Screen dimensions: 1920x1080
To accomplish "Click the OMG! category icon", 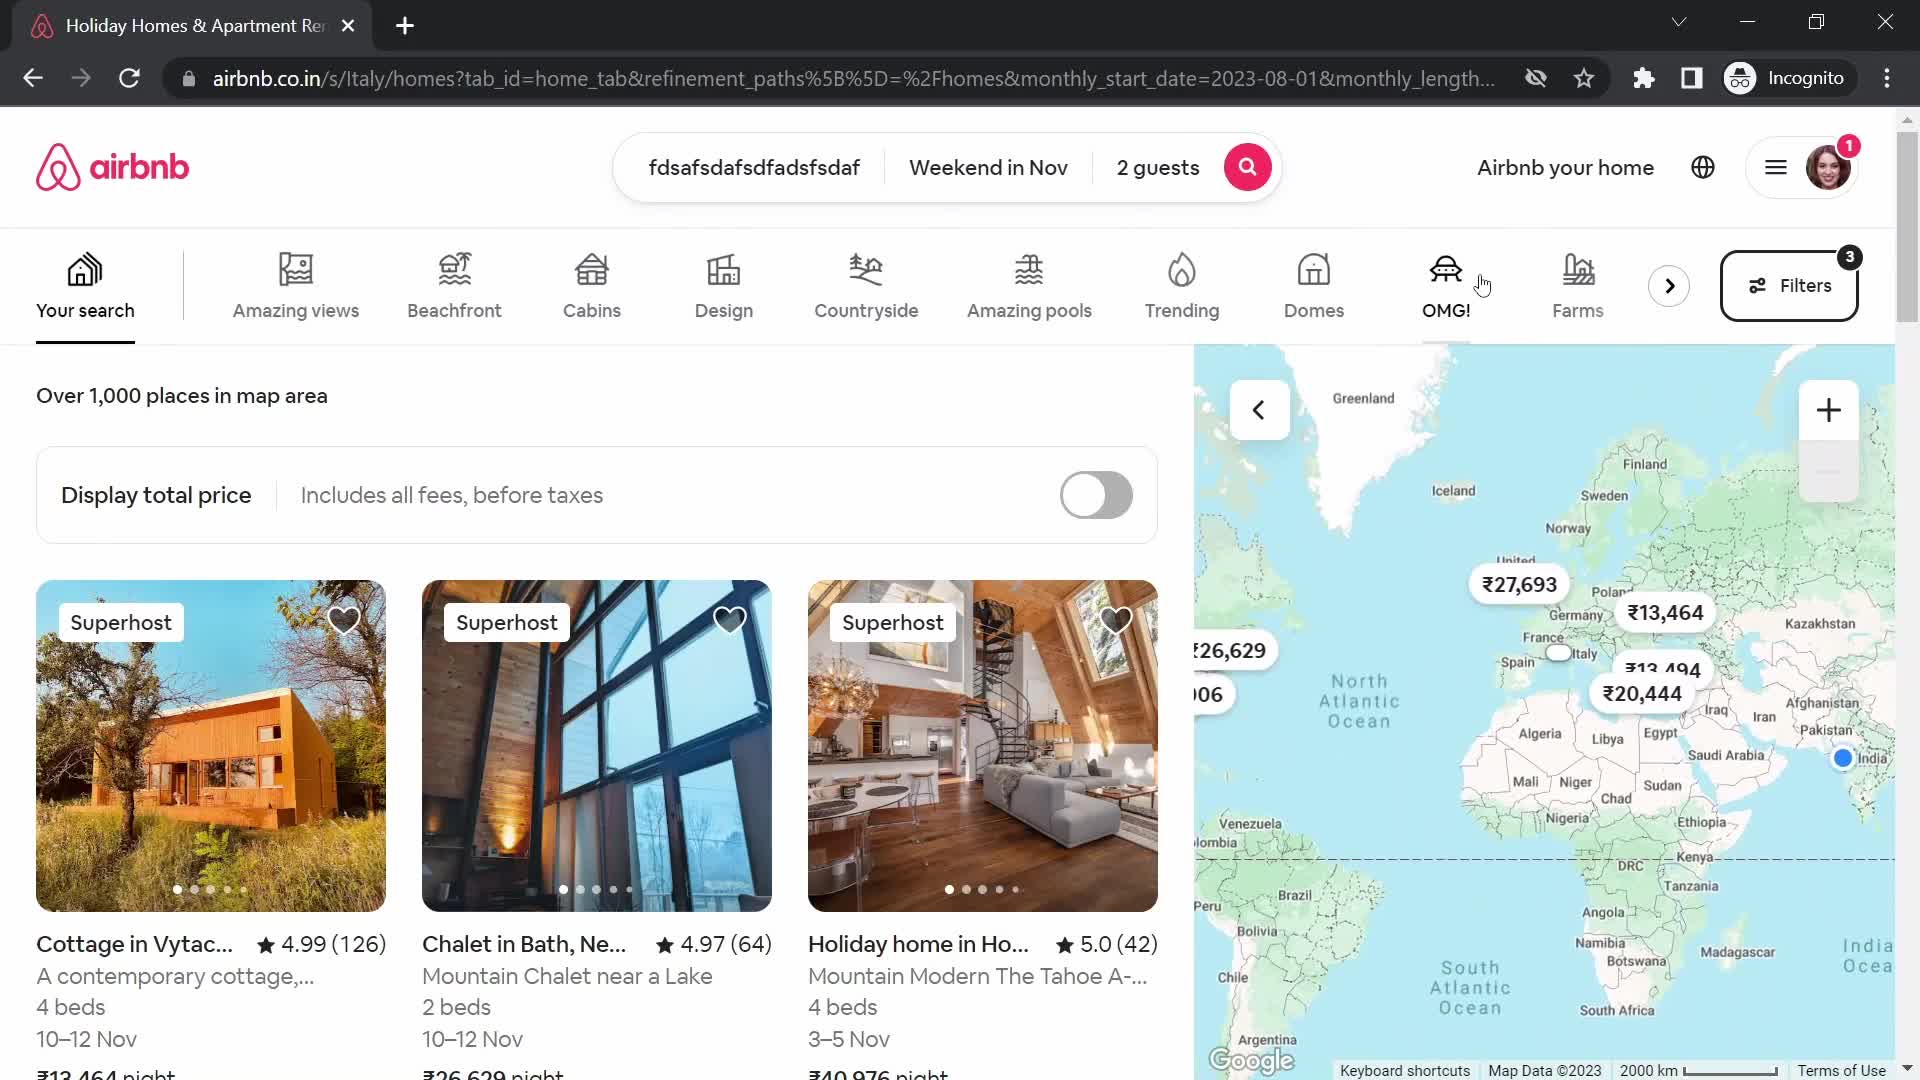I will [1445, 286].
